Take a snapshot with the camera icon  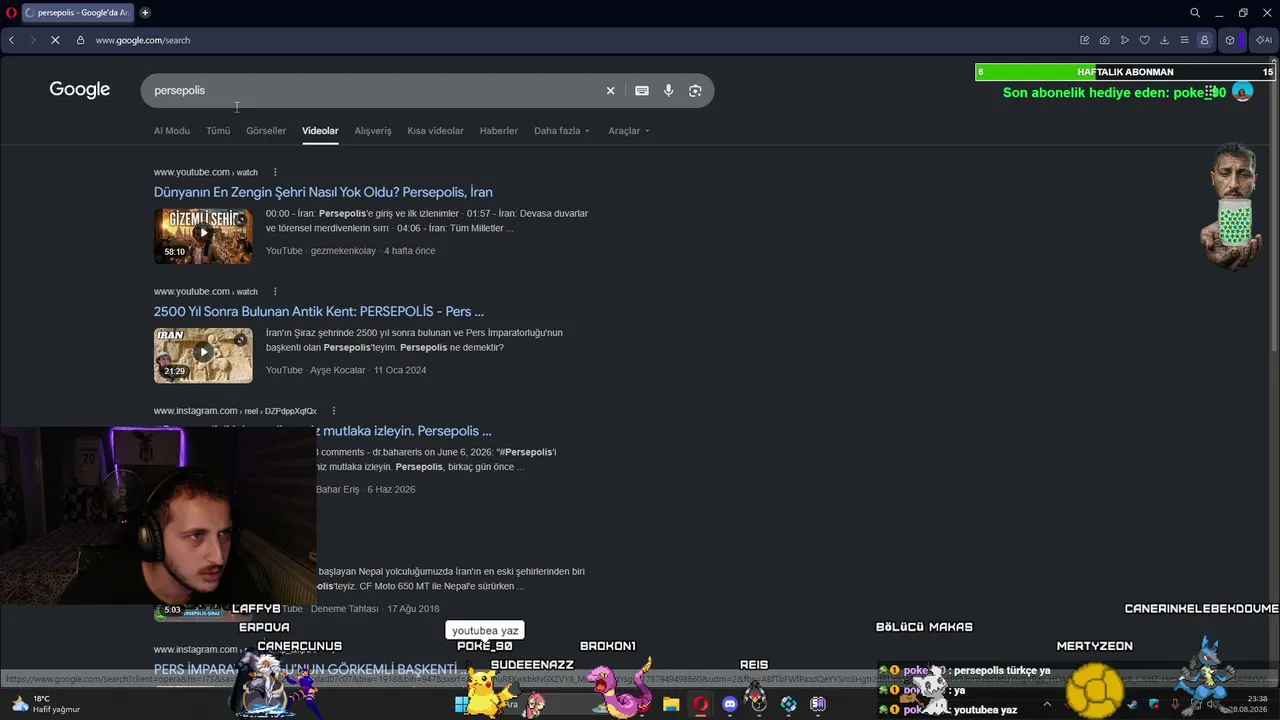point(1104,40)
